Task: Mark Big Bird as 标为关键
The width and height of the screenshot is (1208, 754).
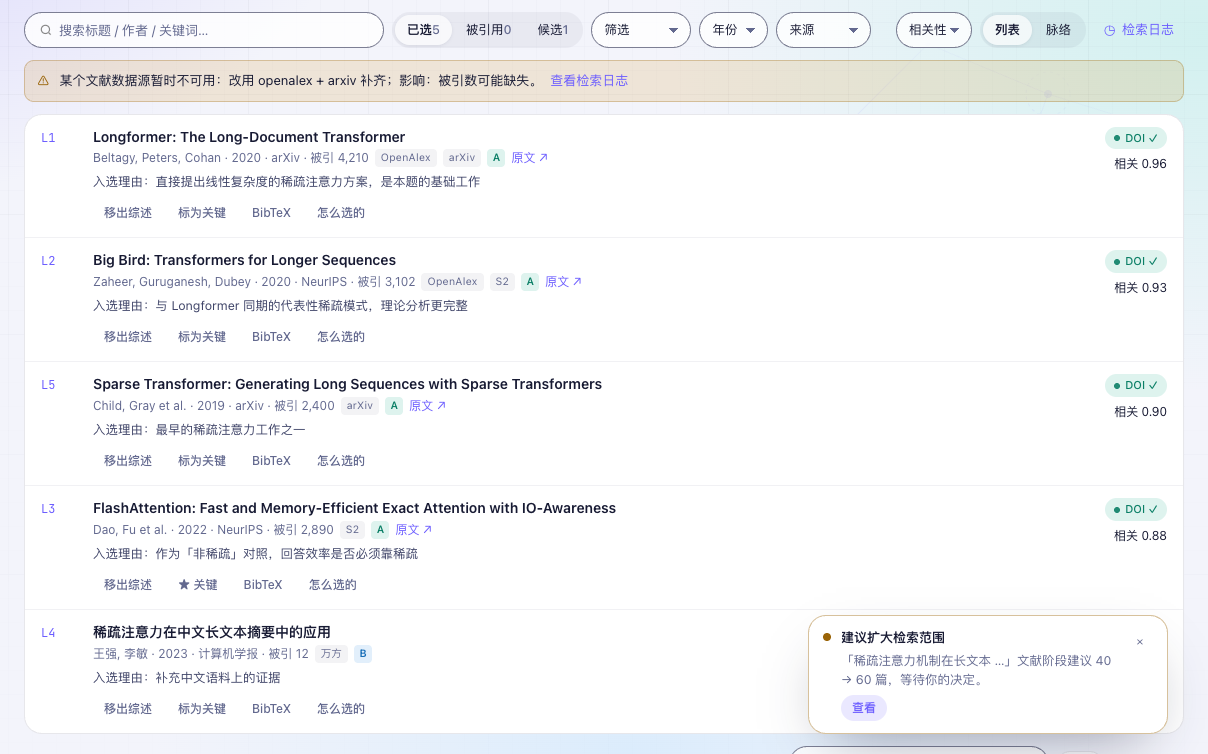Action: pyautogui.click(x=202, y=337)
